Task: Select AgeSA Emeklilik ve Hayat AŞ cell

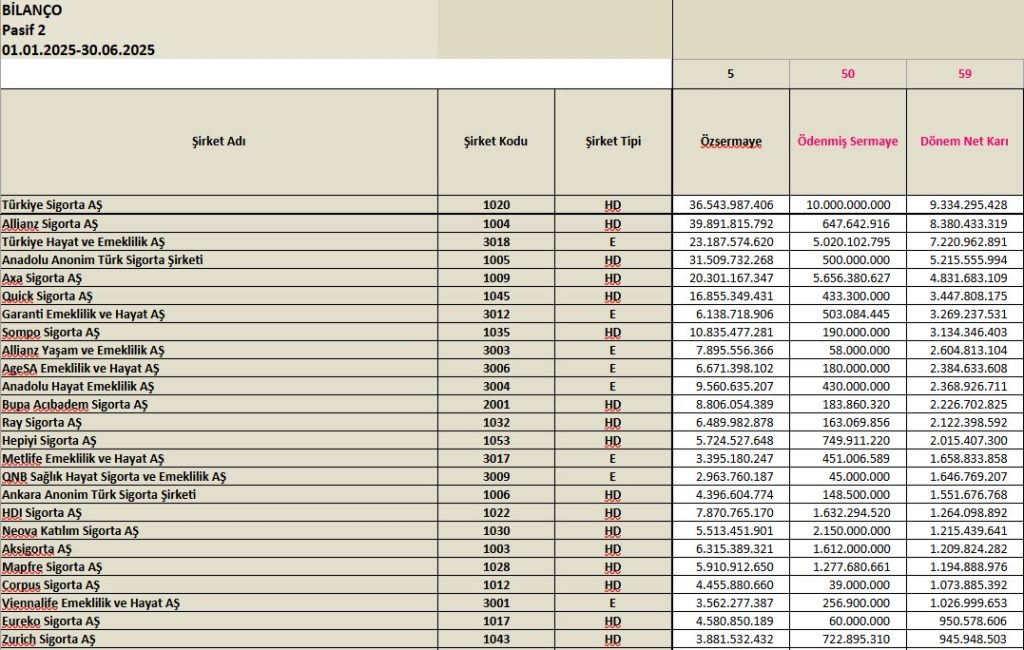Action: tap(219, 368)
